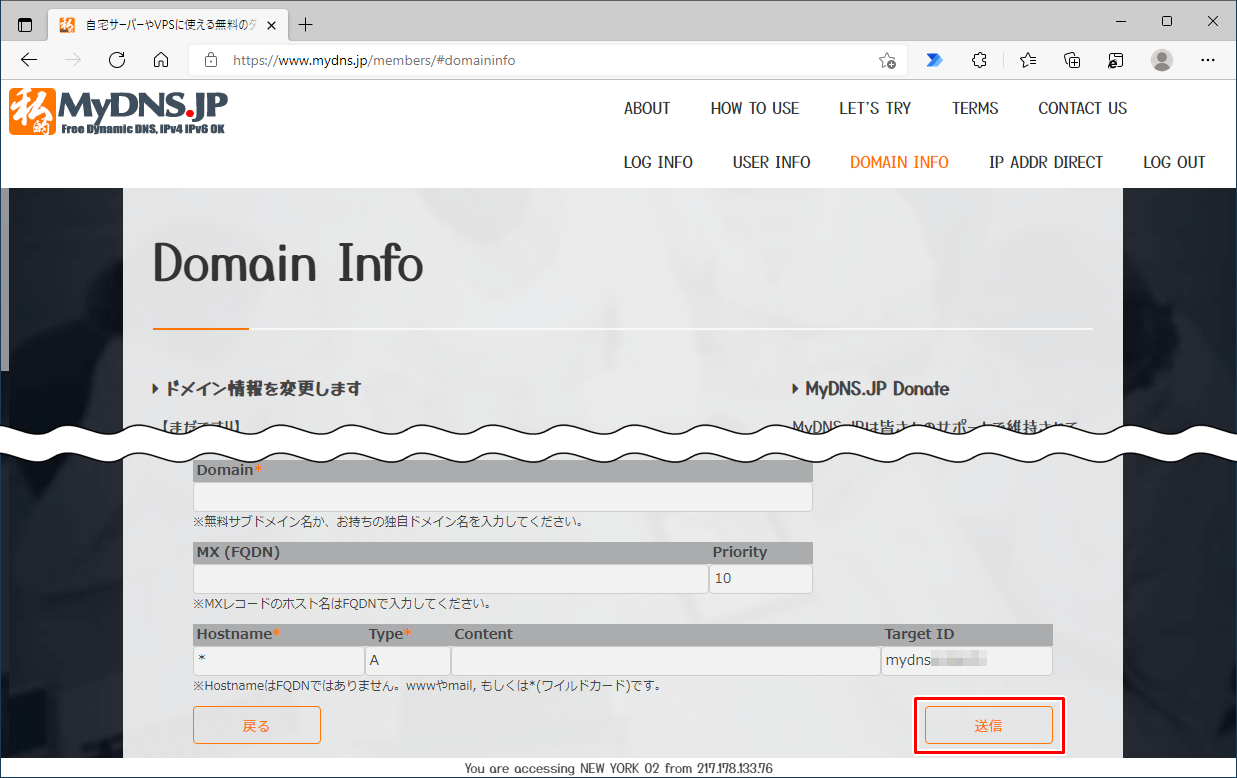This screenshot has width=1237, height=778.
Task: Click the Internet Explorer mode icon
Action: pos(1115,60)
